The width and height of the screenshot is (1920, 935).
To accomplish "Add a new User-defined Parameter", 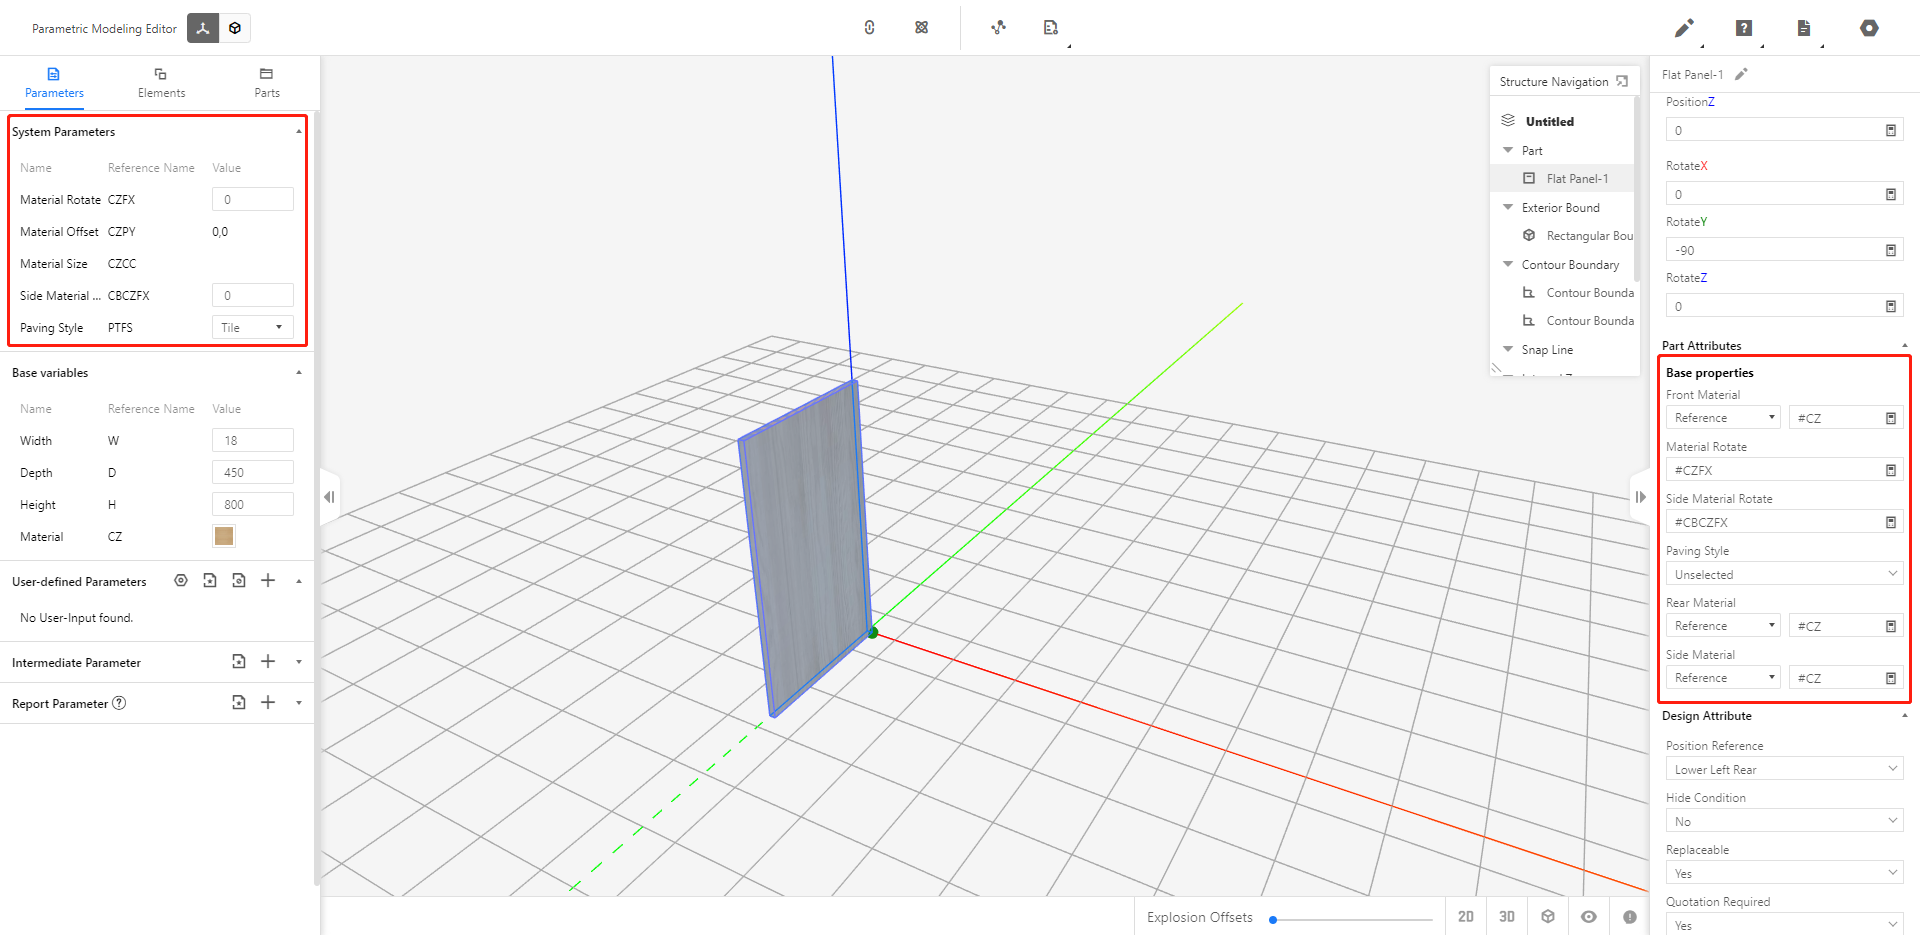I will (x=268, y=581).
